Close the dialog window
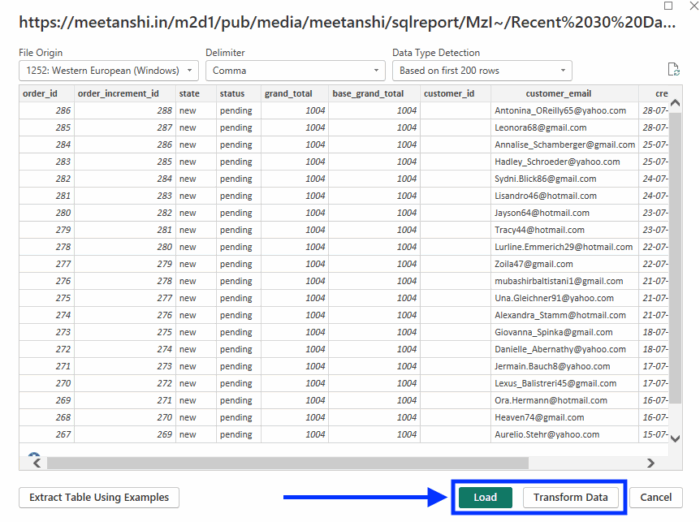Screen dimensions: 700x522 [x=694, y=5]
